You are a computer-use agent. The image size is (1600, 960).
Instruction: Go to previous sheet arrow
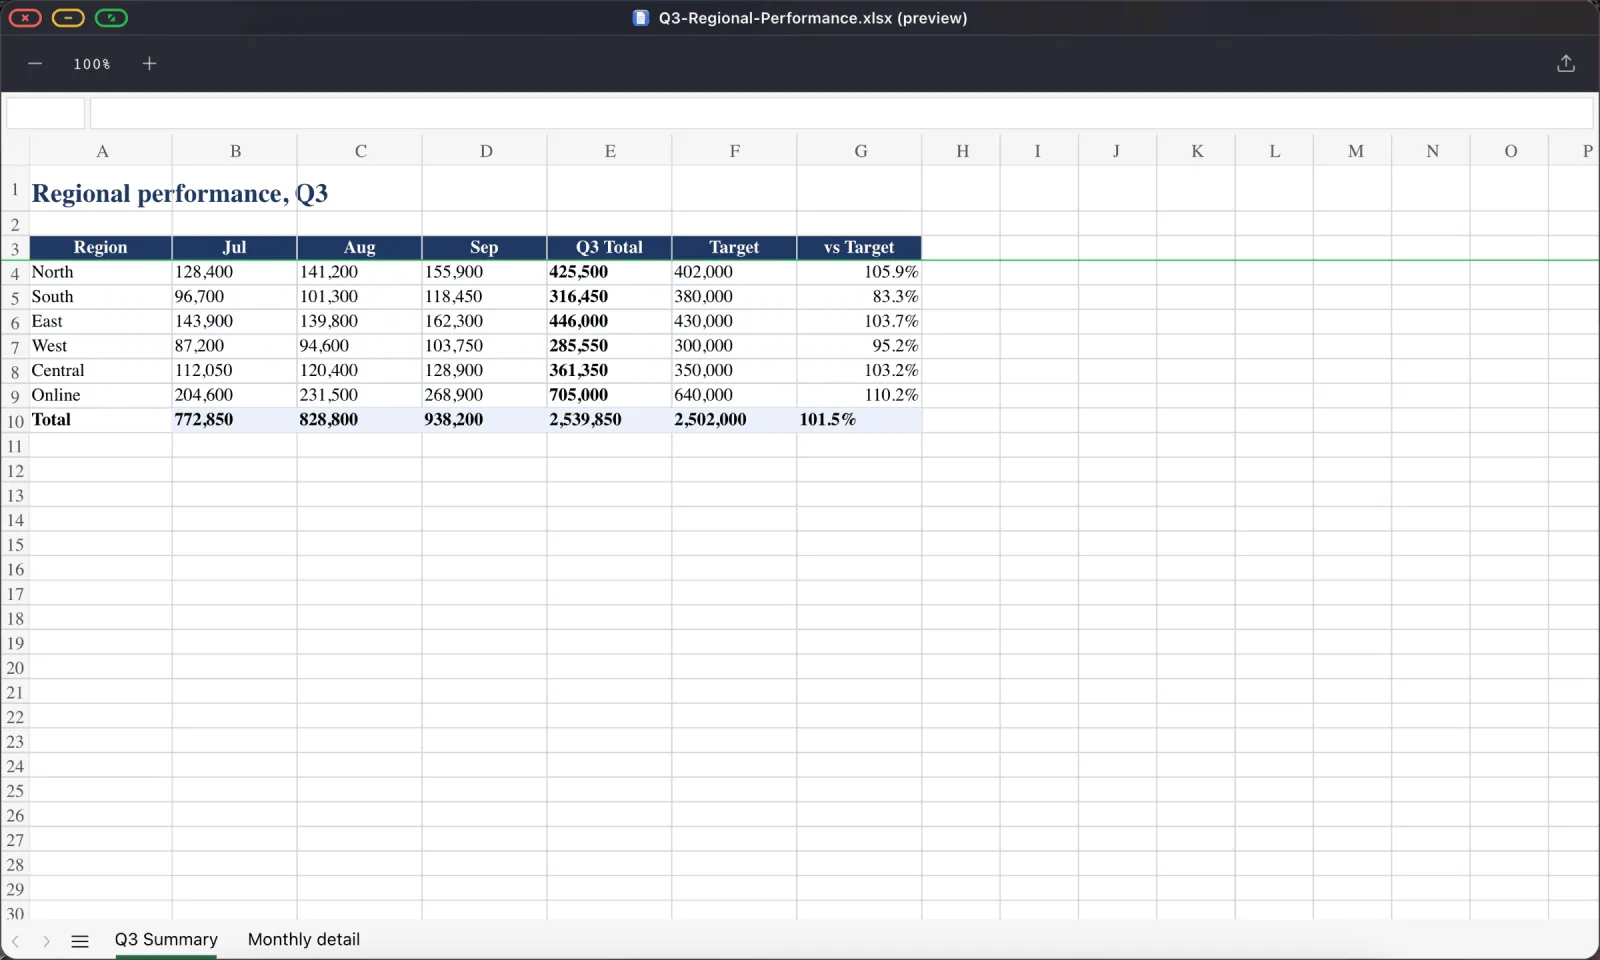pyautogui.click(x=15, y=941)
